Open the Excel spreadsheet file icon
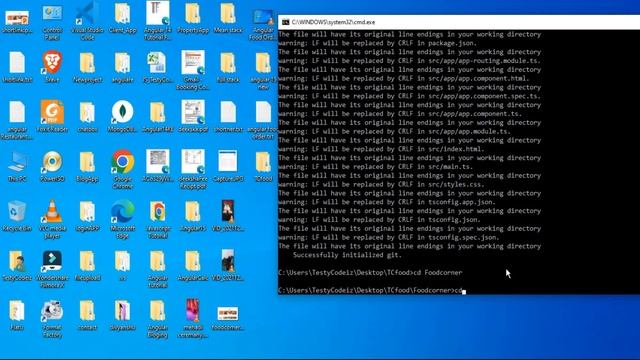This screenshot has width=640, height=360. point(158,67)
